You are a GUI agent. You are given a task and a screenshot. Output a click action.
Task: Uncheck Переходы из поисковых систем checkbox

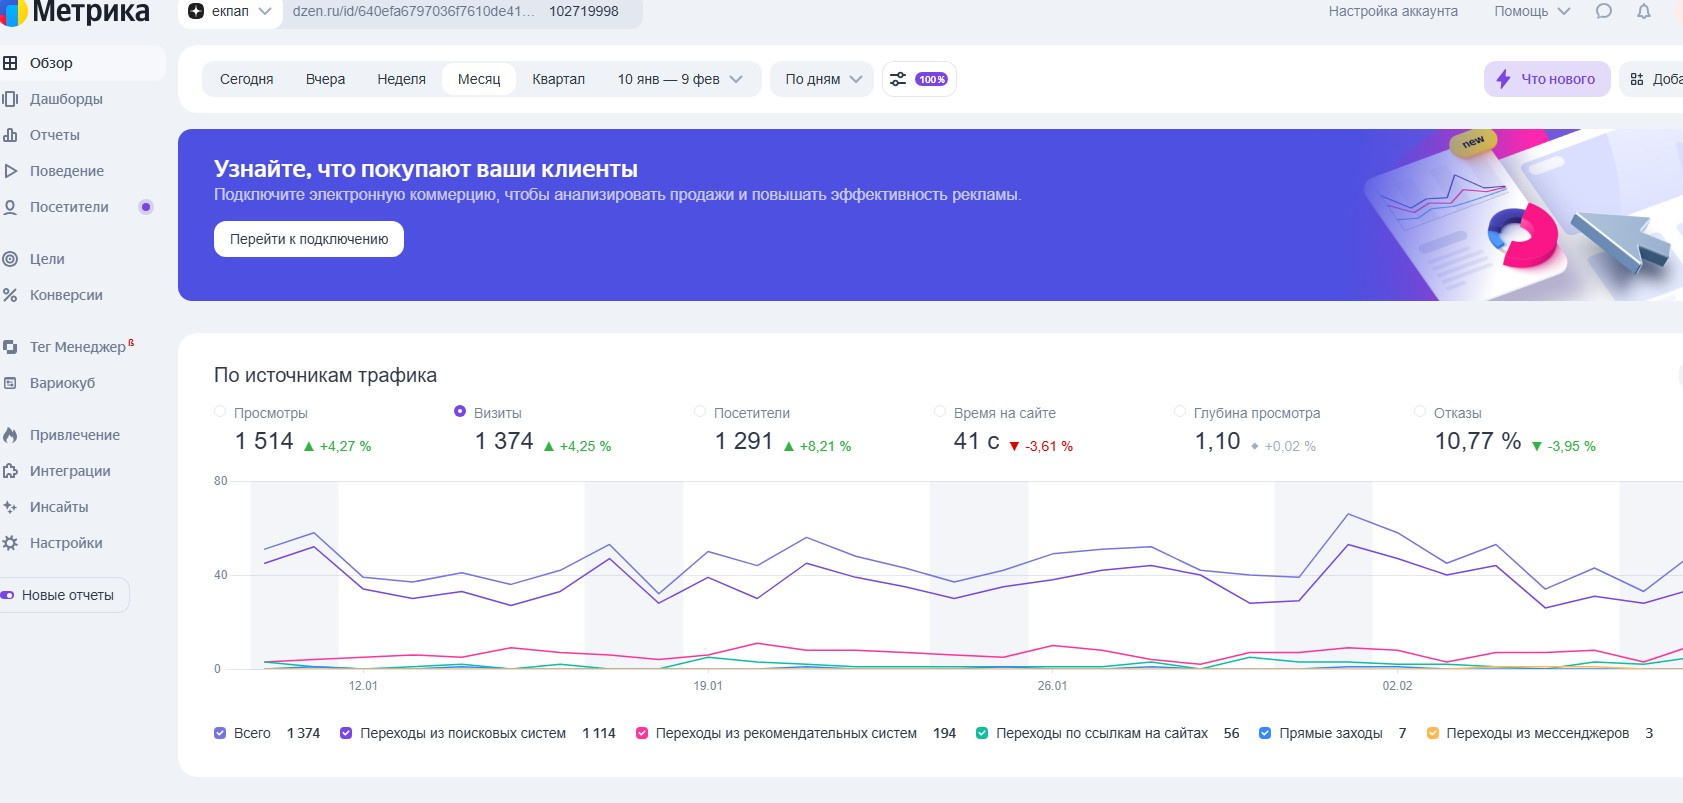[346, 733]
